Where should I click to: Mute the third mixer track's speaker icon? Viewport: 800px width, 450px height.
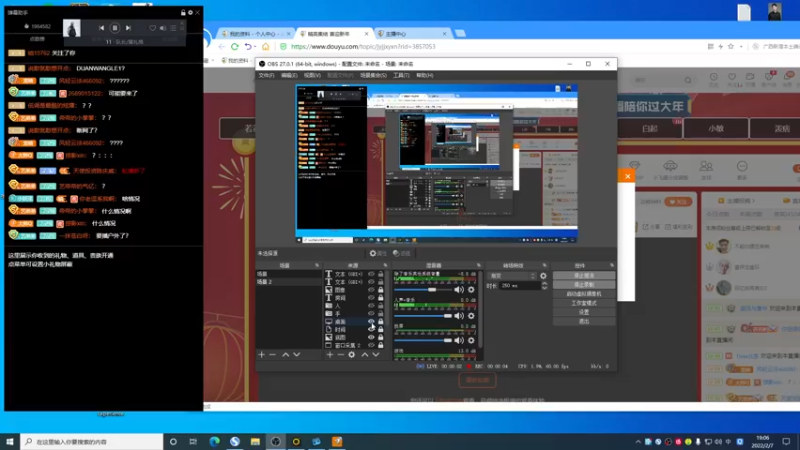click(x=459, y=340)
